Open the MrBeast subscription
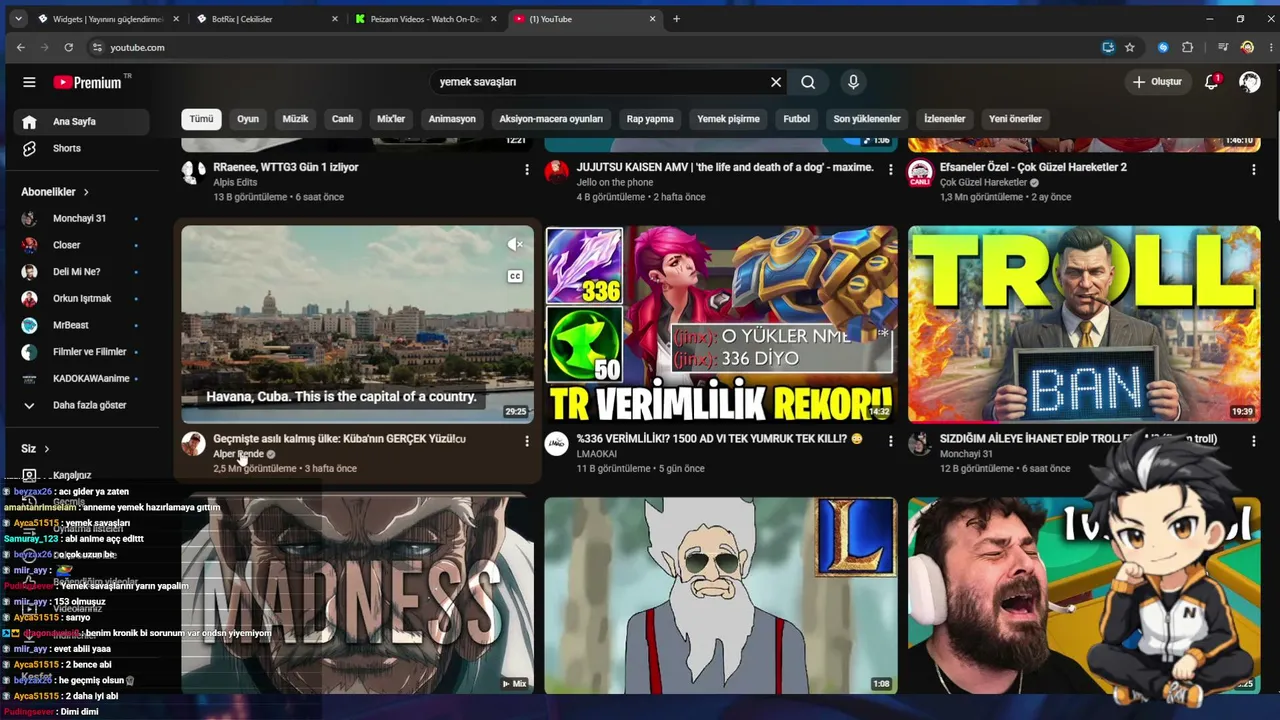The image size is (1280, 720). (x=82, y=325)
